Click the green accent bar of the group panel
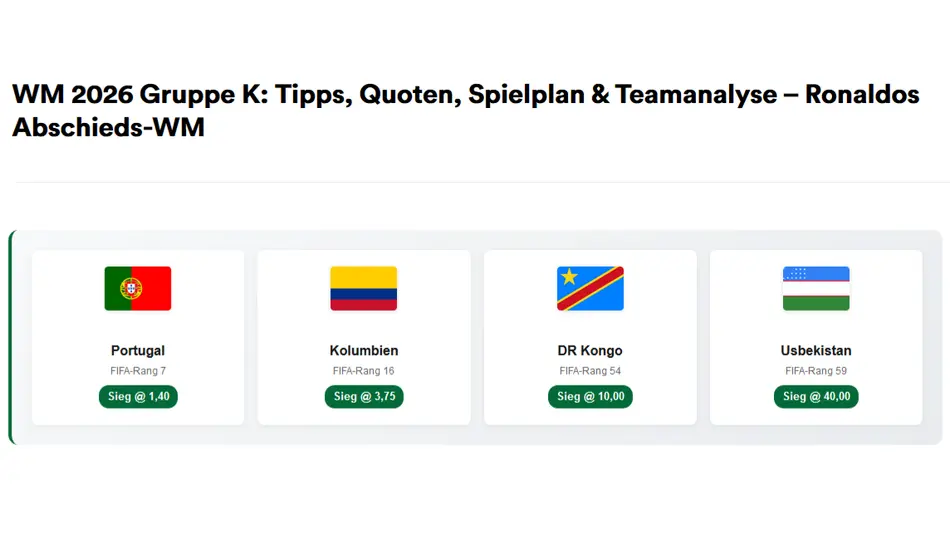Screen dimensions: 950x534 coord(11,337)
